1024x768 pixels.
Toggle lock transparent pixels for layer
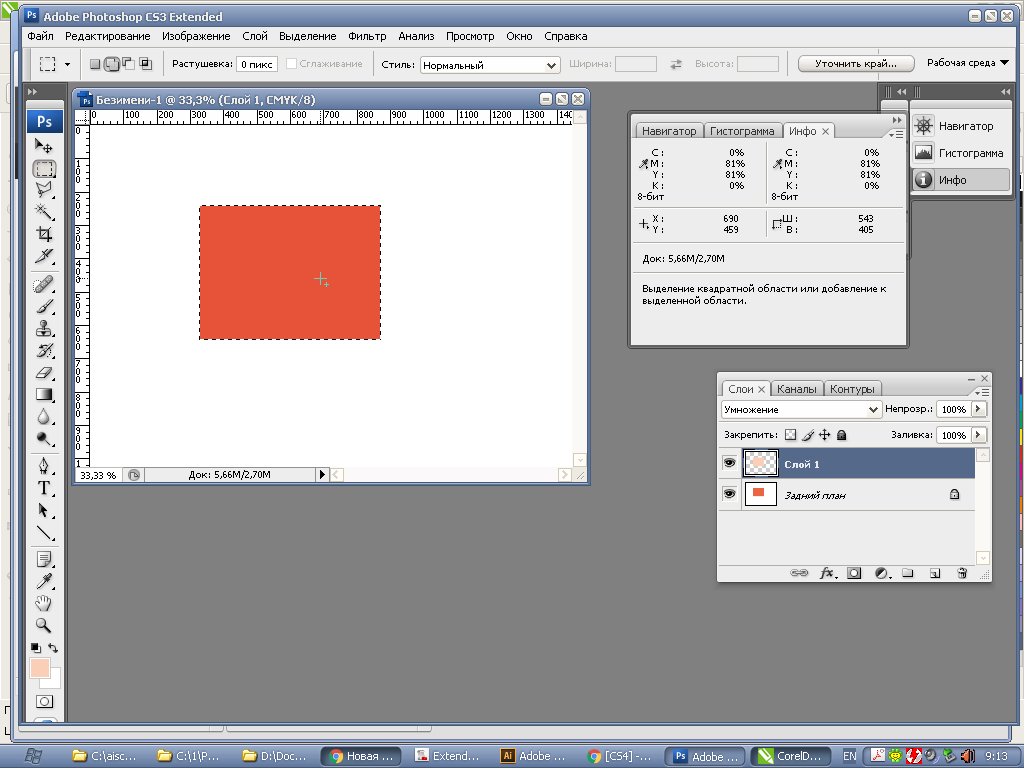(x=790, y=436)
